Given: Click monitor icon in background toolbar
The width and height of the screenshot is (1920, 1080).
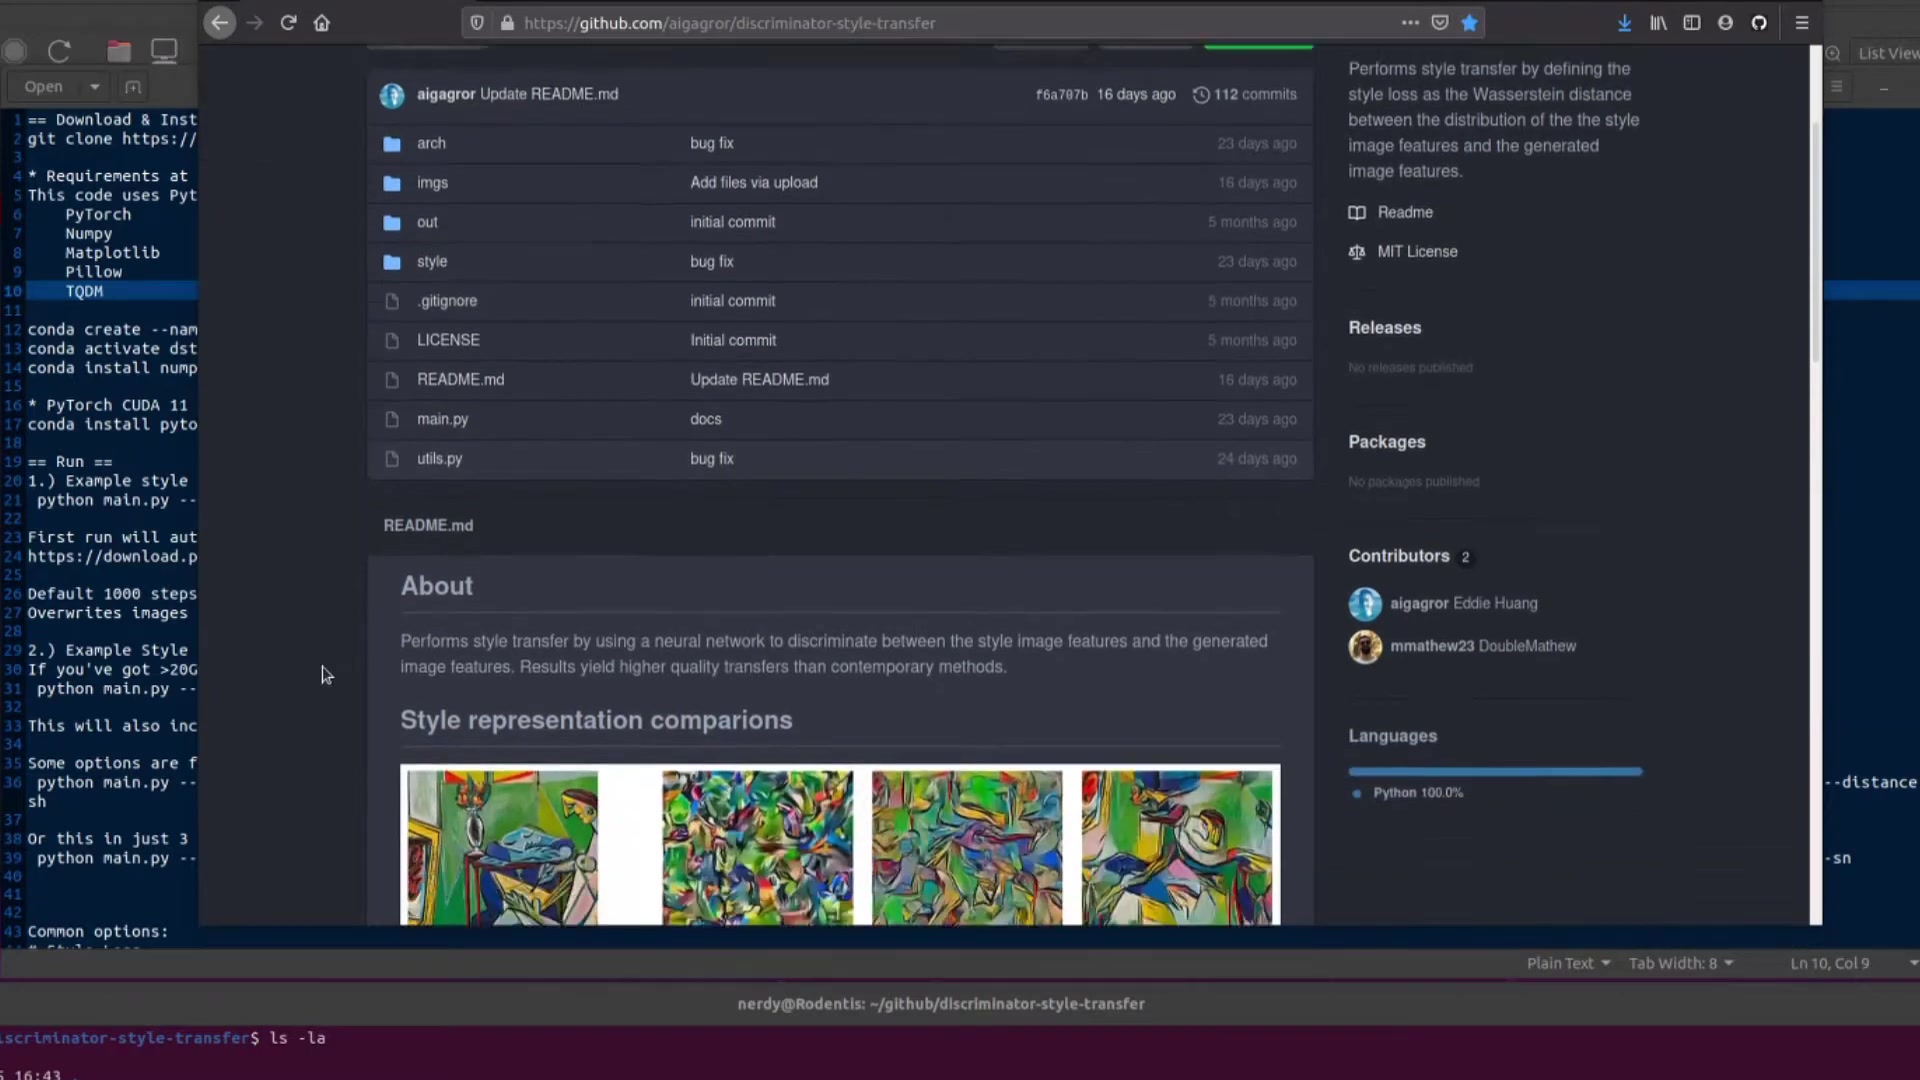Looking at the screenshot, I should pos(164,51).
